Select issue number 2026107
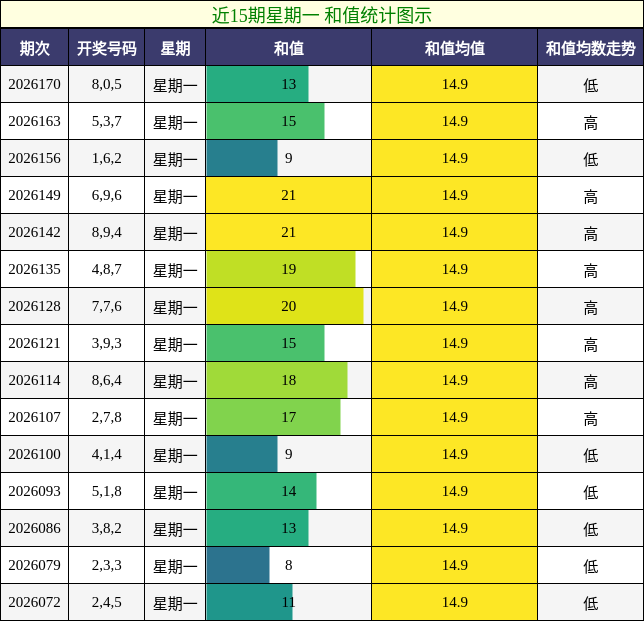Viewport: 644px width, 621px height. coord(34,417)
